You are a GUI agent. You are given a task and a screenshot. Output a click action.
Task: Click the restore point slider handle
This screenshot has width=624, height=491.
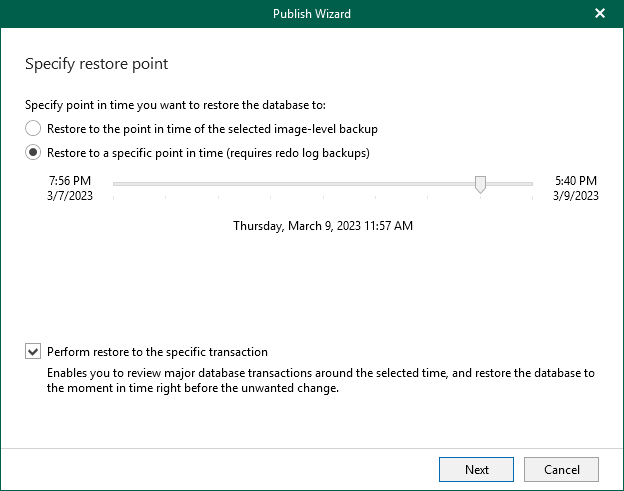tap(480, 184)
